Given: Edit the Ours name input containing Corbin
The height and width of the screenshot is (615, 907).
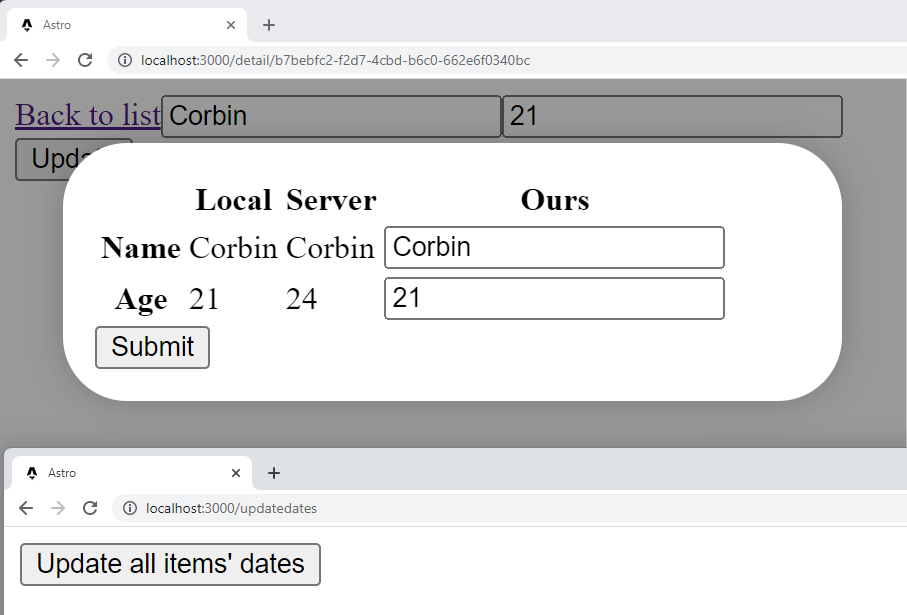Looking at the screenshot, I should point(554,248).
